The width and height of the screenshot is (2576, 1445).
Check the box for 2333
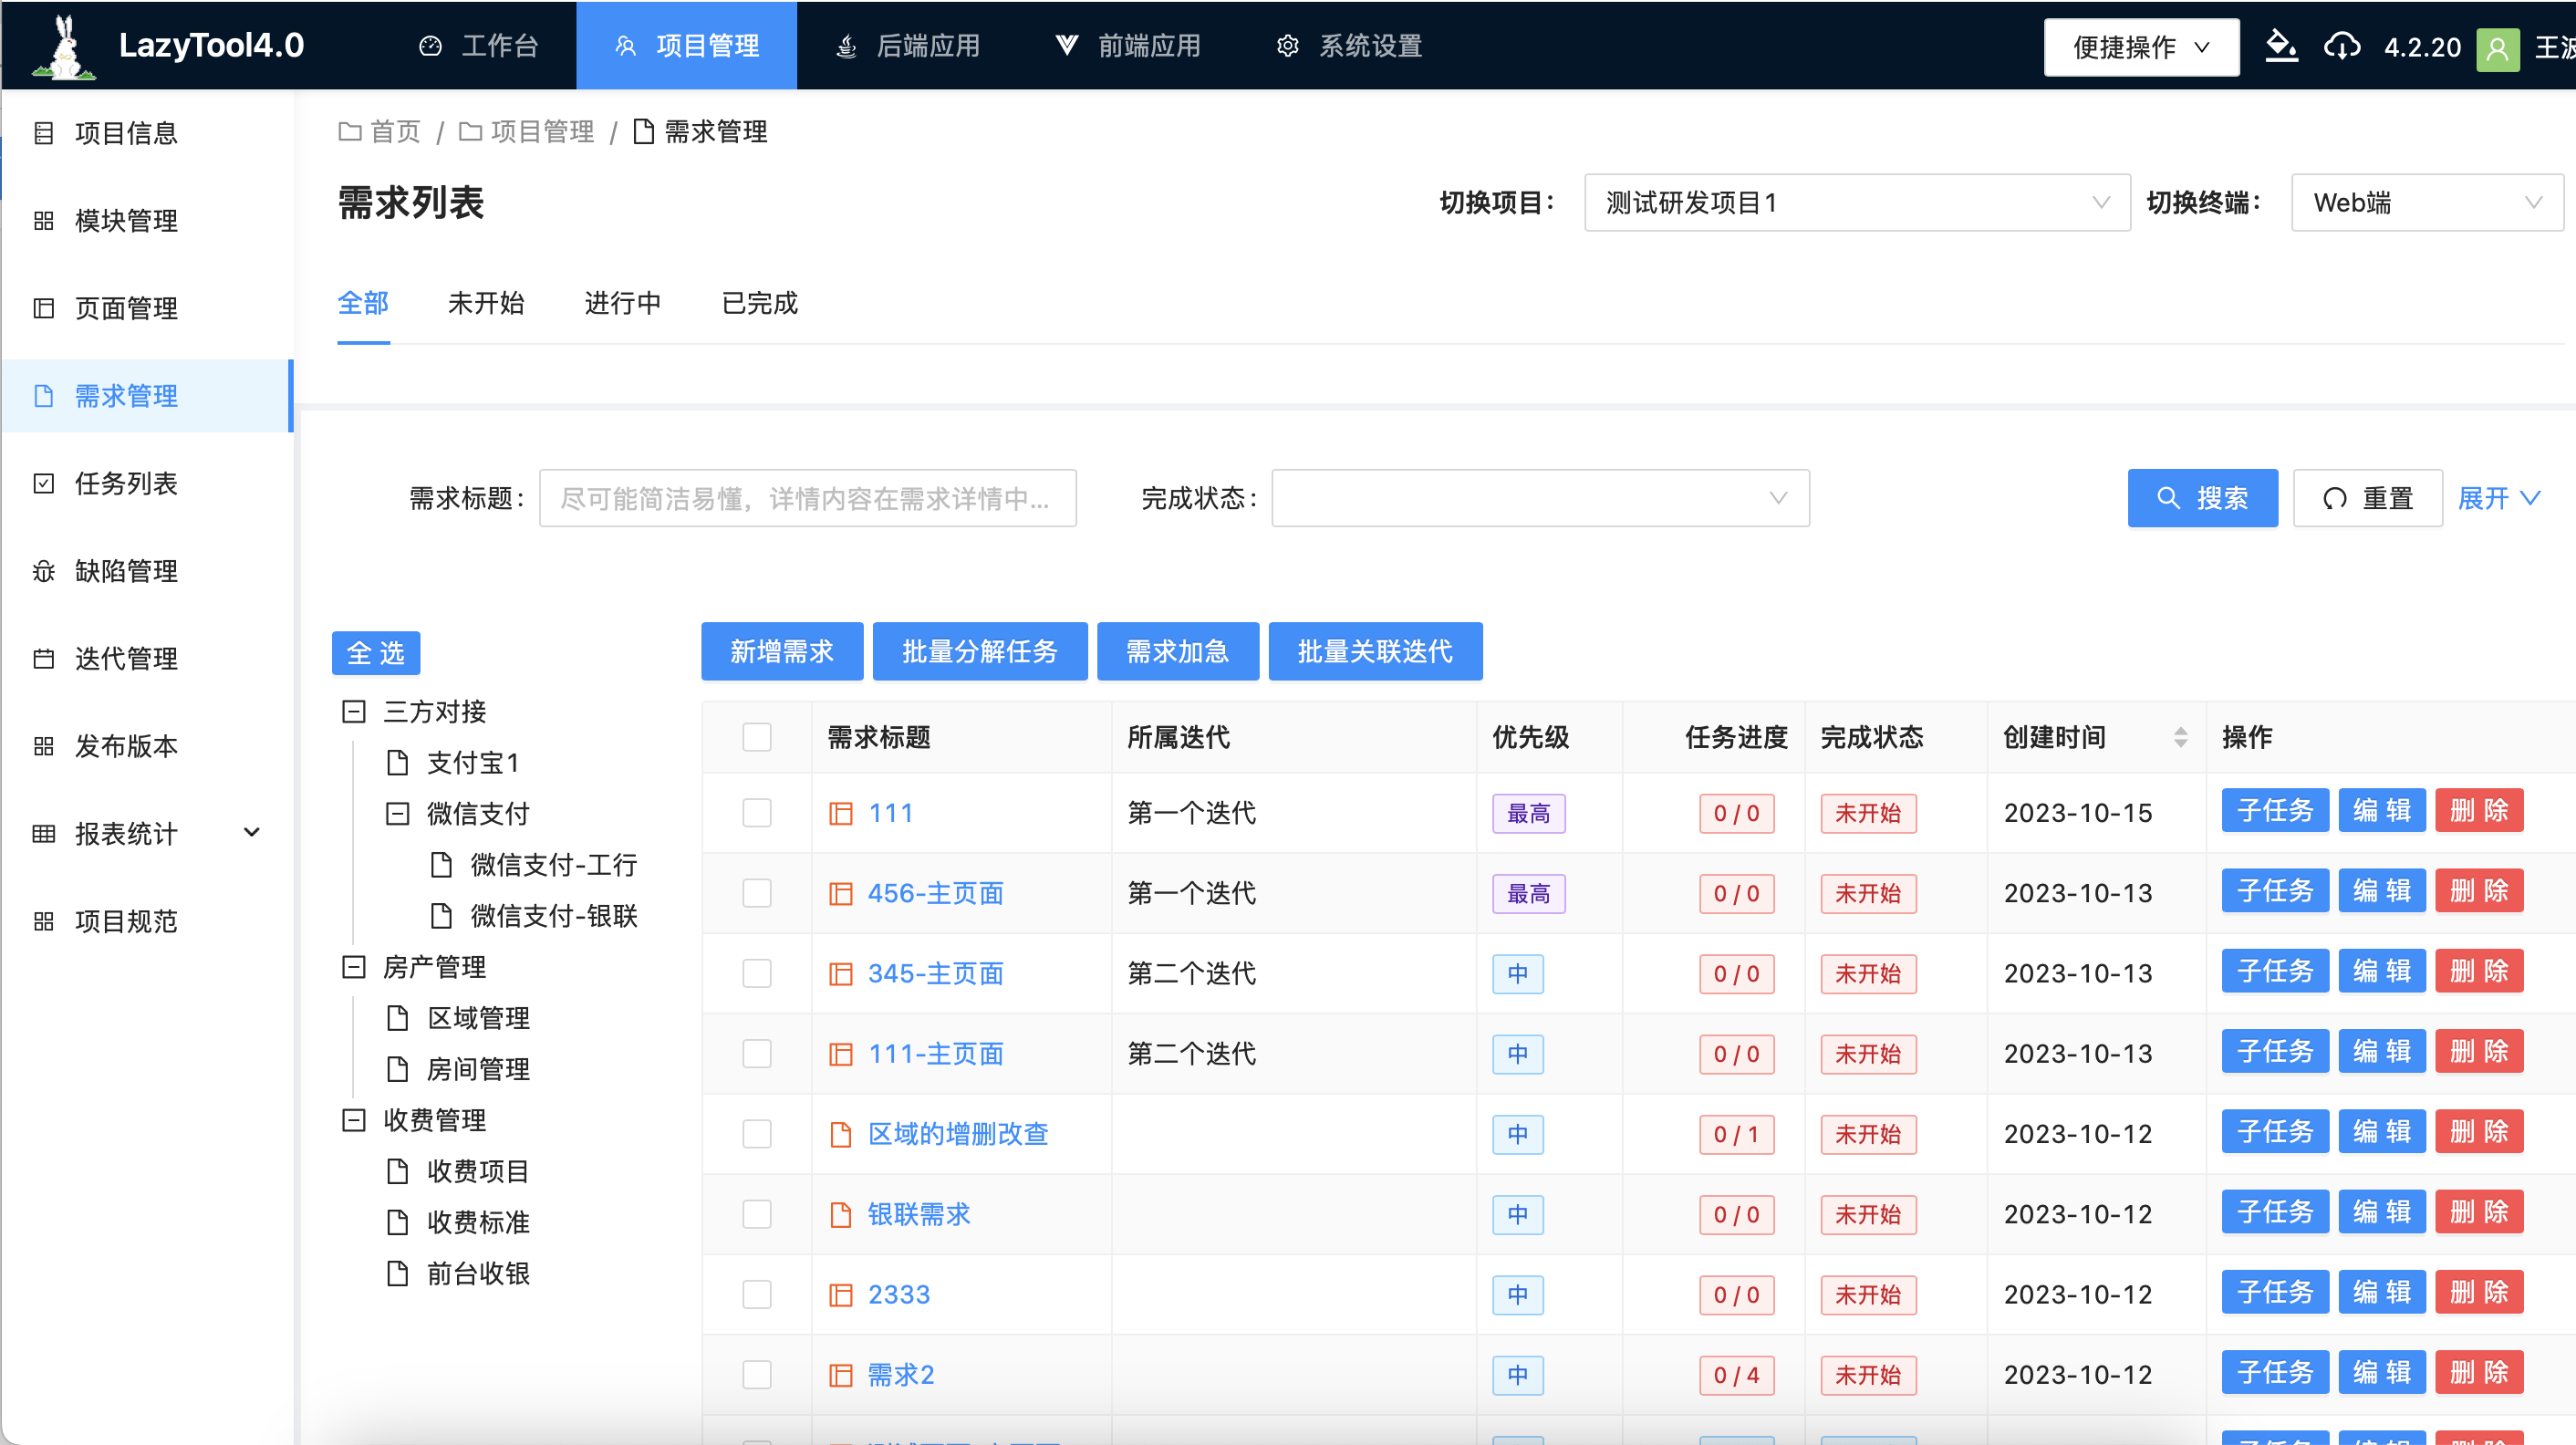point(757,1294)
